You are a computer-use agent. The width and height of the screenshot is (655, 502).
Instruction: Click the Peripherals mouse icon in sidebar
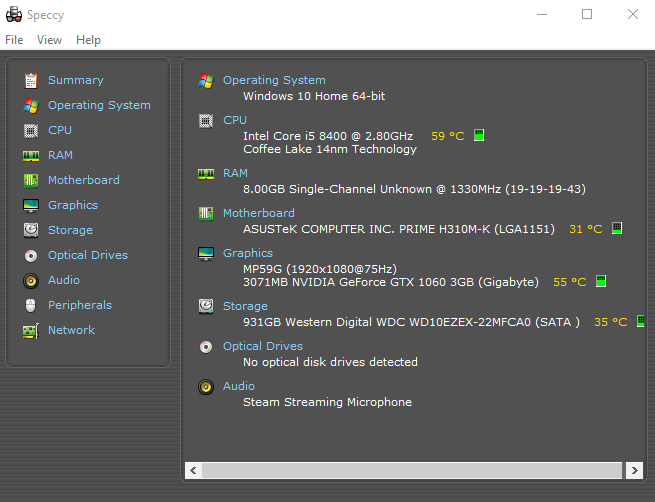[30, 306]
